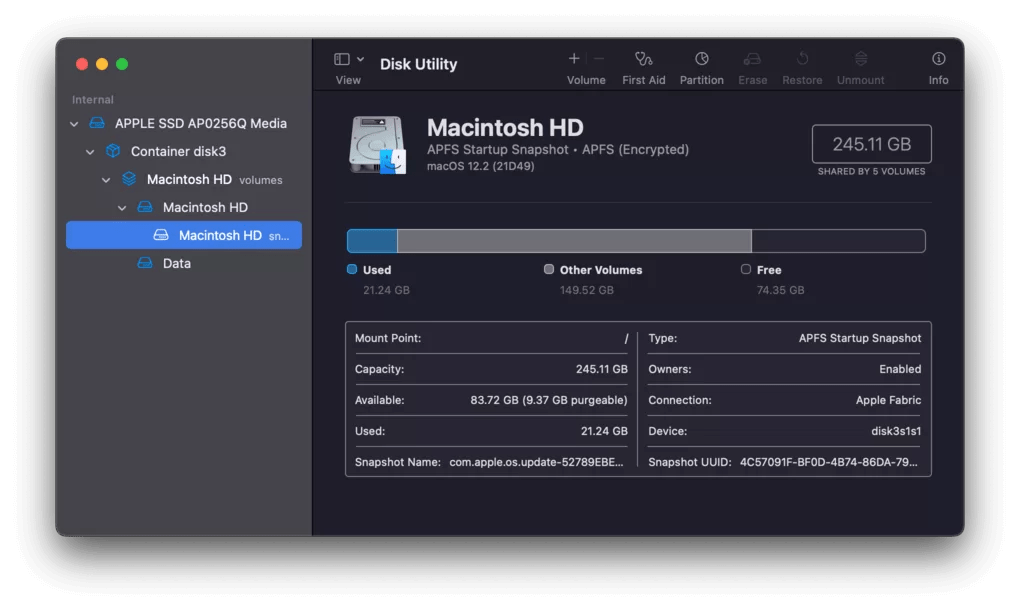The width and height of the screenshot is (1020, 610).
Task: Collapse Macintosh HD volumes group chevron
Action: click(106, 179)
